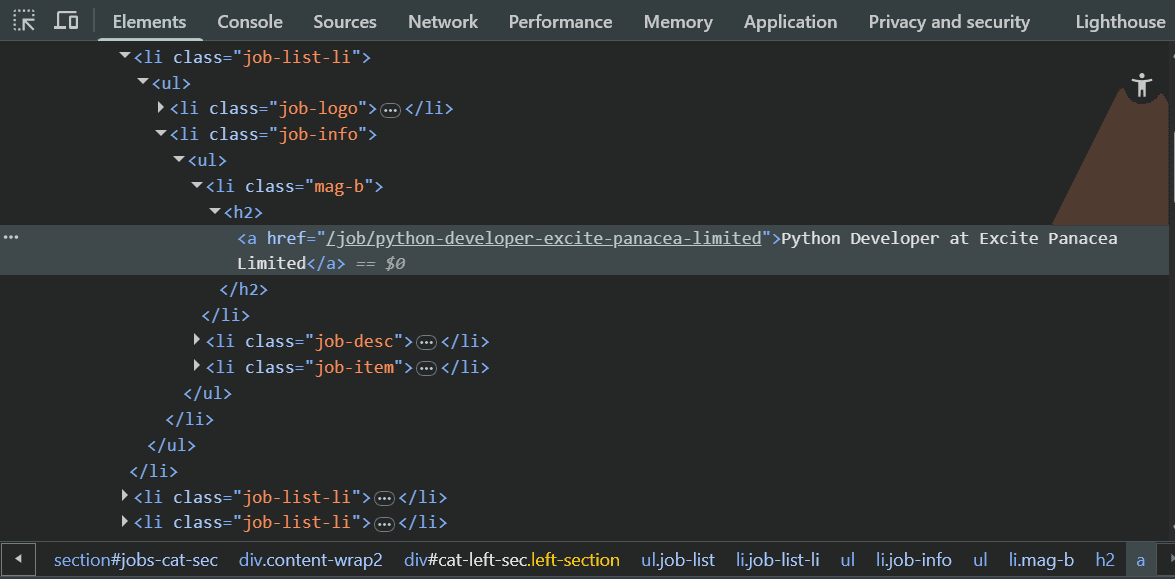Activate the inspect element picker icon
Image resolution: width=1175 pixels, height=579 pixels.
point(25,21)
